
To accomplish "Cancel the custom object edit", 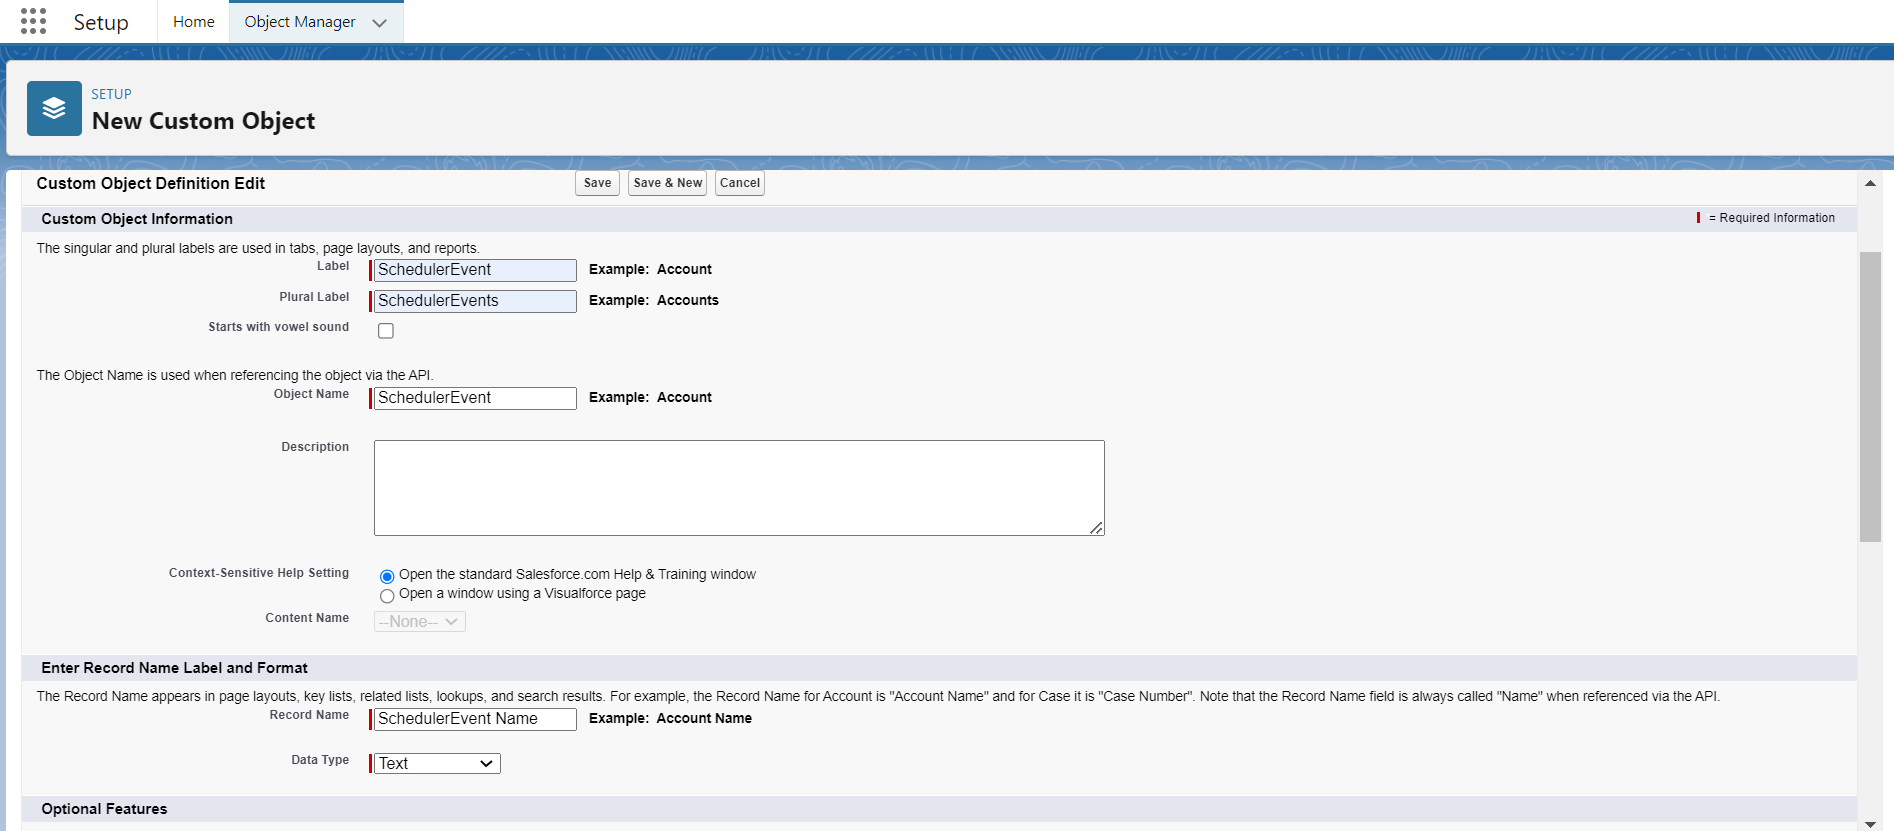I will click(739, 183).
